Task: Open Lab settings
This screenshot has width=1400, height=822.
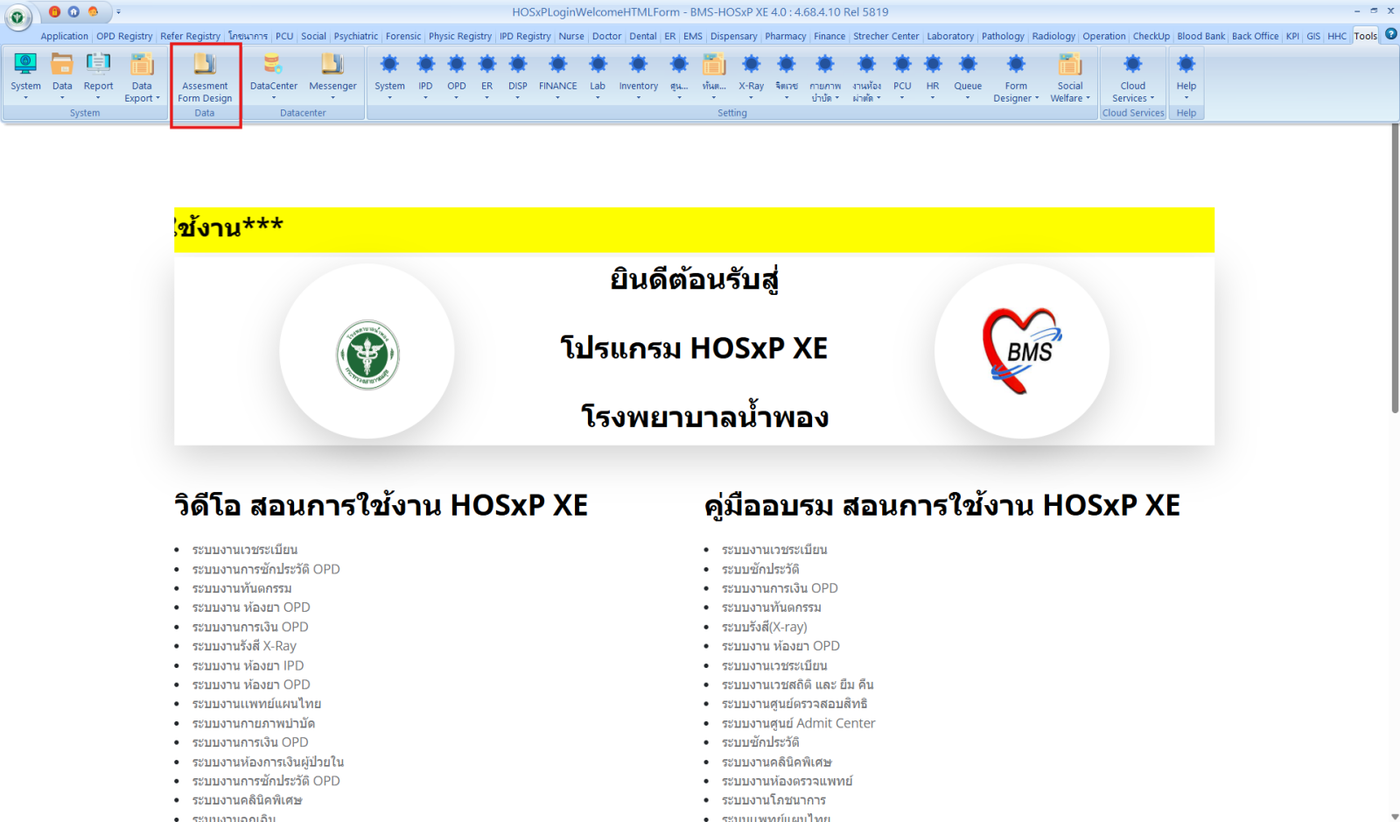Action: coord(598,78)
